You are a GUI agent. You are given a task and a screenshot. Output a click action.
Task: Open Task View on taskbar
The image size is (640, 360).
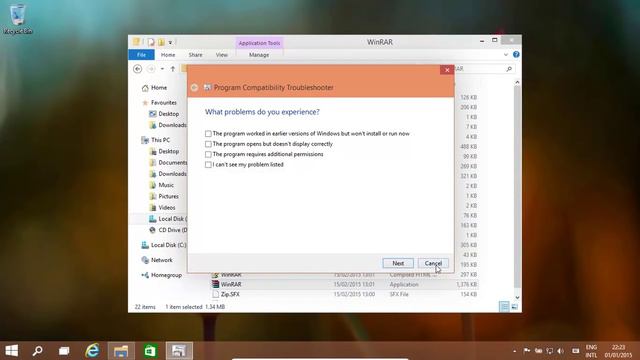pyautogui.click(x=64, y=351)
